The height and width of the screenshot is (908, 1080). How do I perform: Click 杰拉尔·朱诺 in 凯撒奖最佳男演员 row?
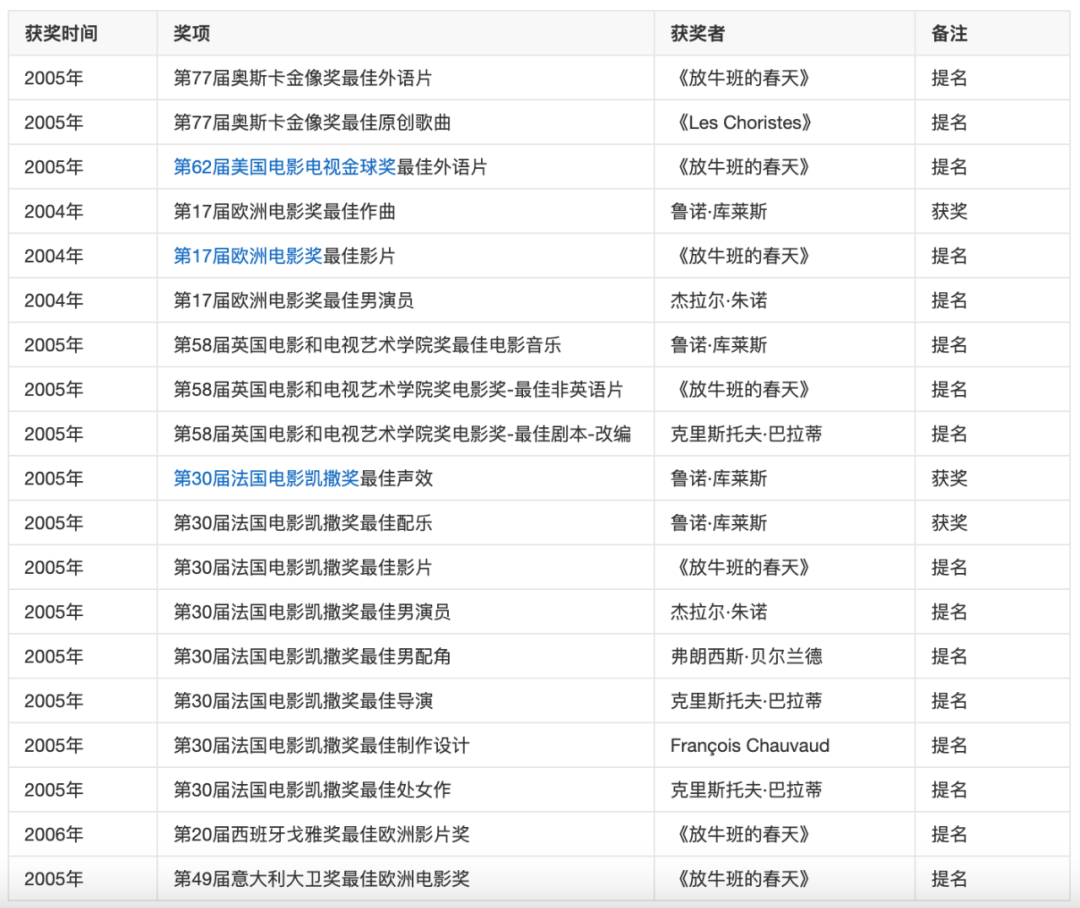pos(718,611)
